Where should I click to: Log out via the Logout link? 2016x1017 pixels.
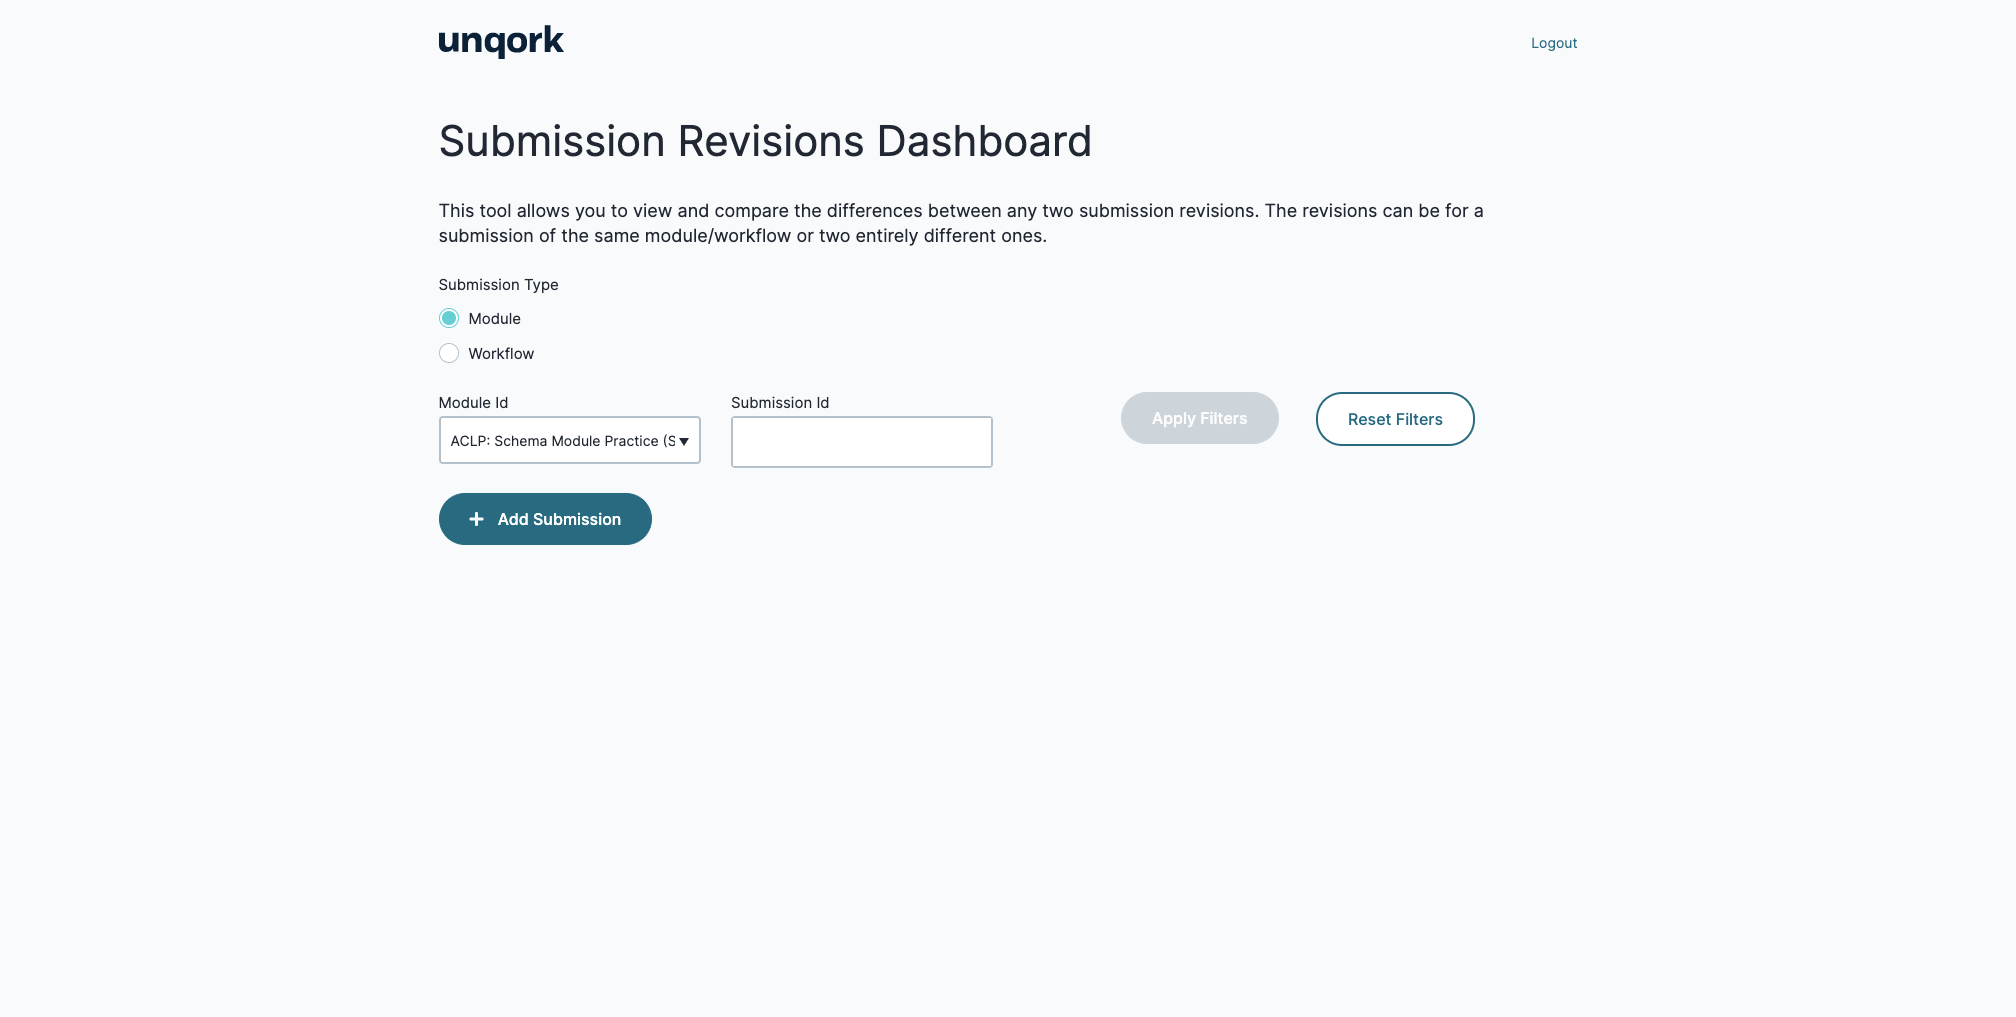(1554, 43)
